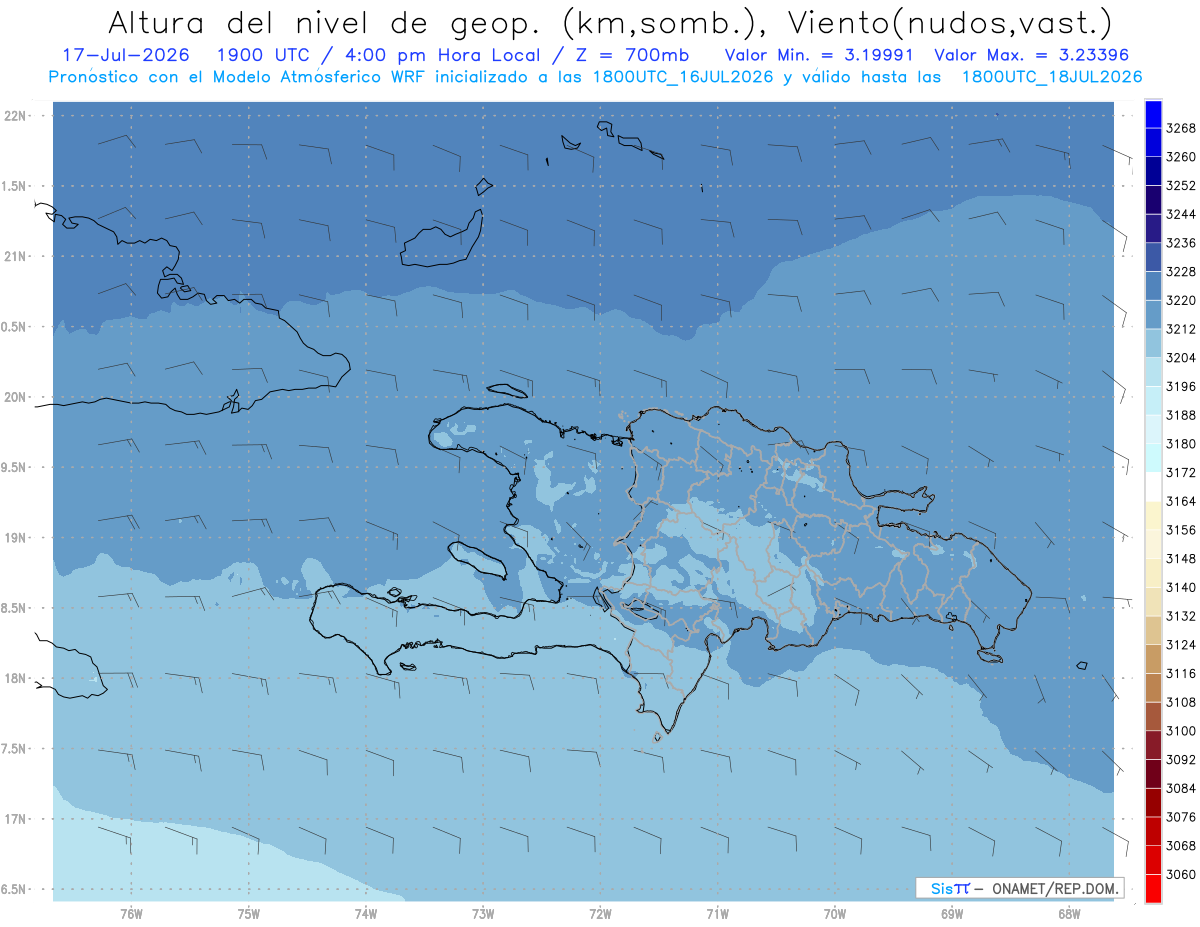The height and width of the screenshot is (927, 1200).
Task: Click the colorbar value '3204'
Action: pyautogui.click(x=1181, y=358)
